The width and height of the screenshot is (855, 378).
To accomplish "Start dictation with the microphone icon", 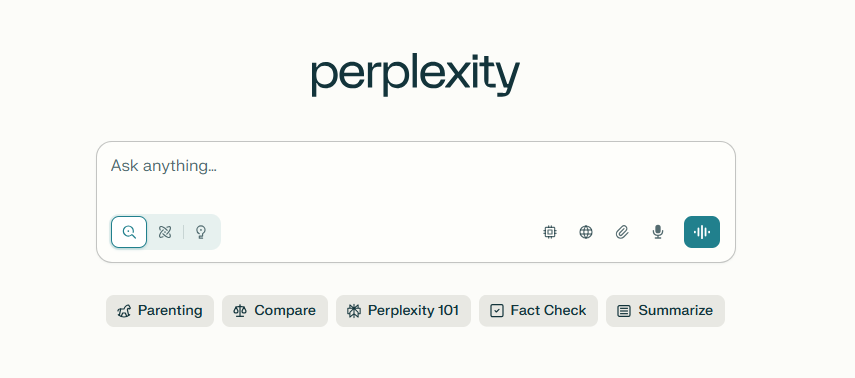I will pyautogui.click(x=658, y=232).
